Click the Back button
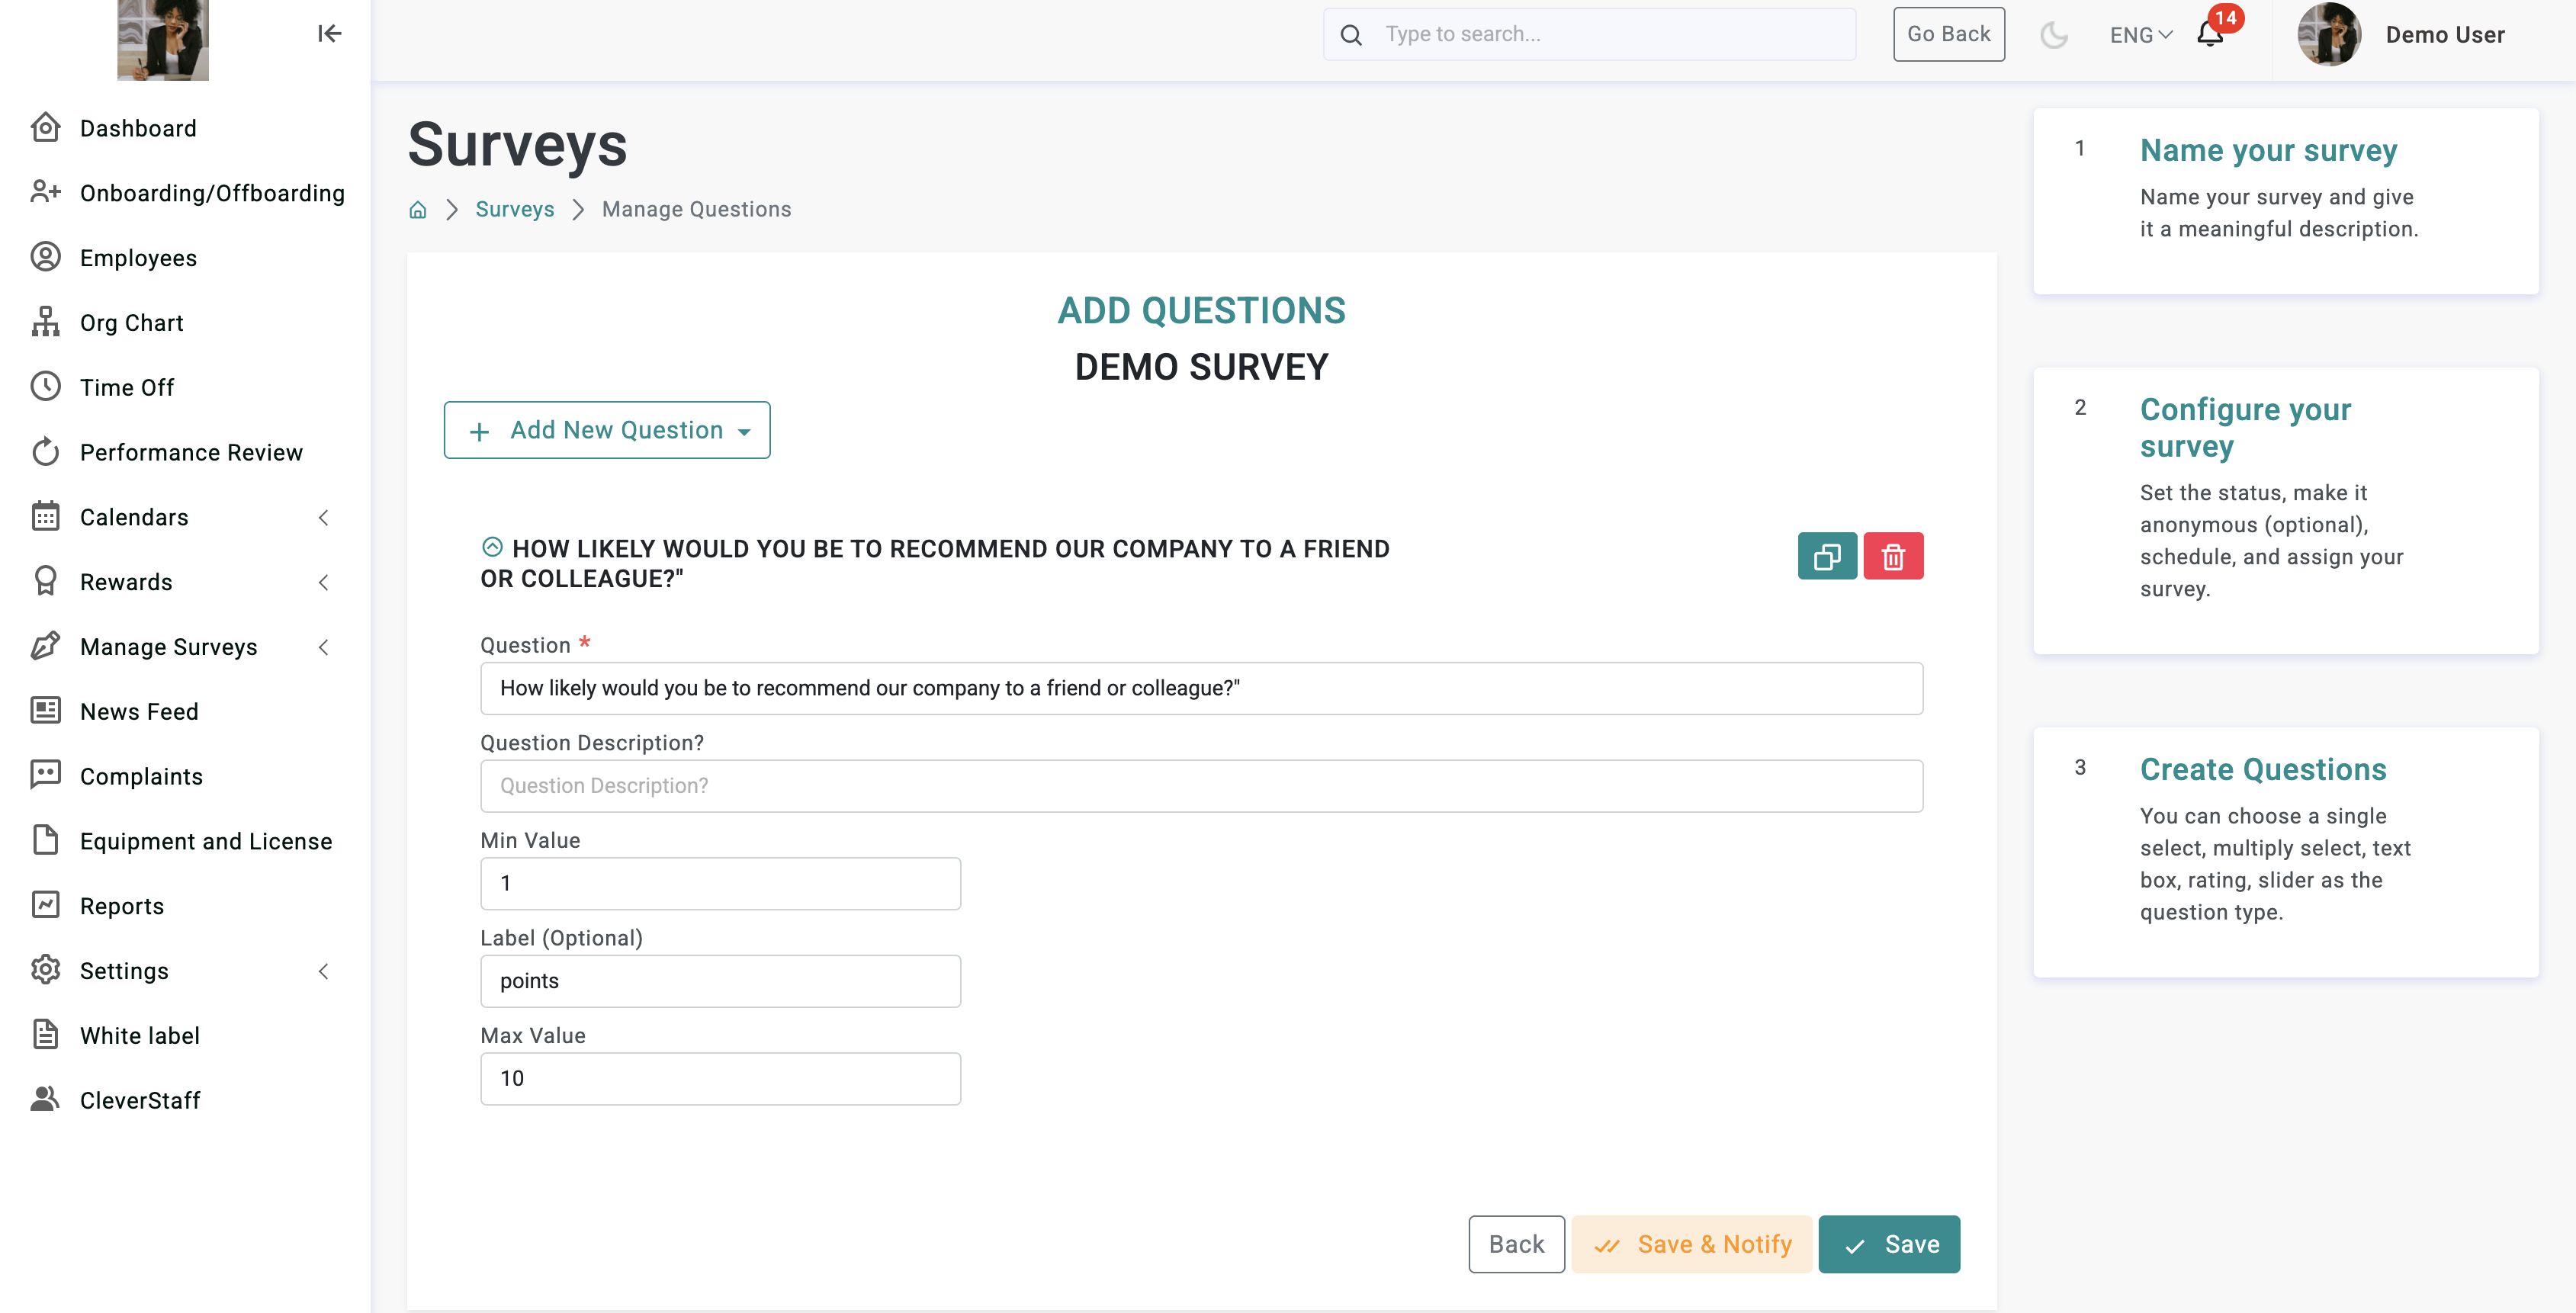Viewport: 2576px width, 1313px height. tap(1516, 1244)
